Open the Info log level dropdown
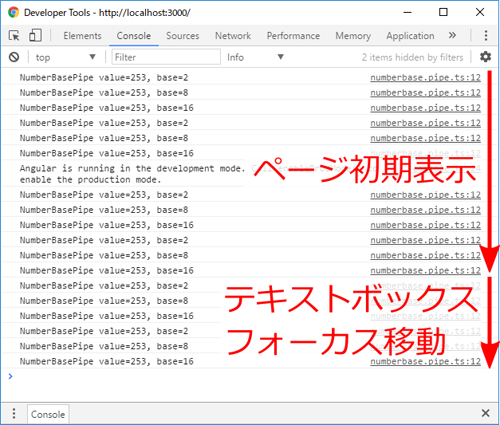This screenshot has width=500, height=425. (x=255, y=57)
